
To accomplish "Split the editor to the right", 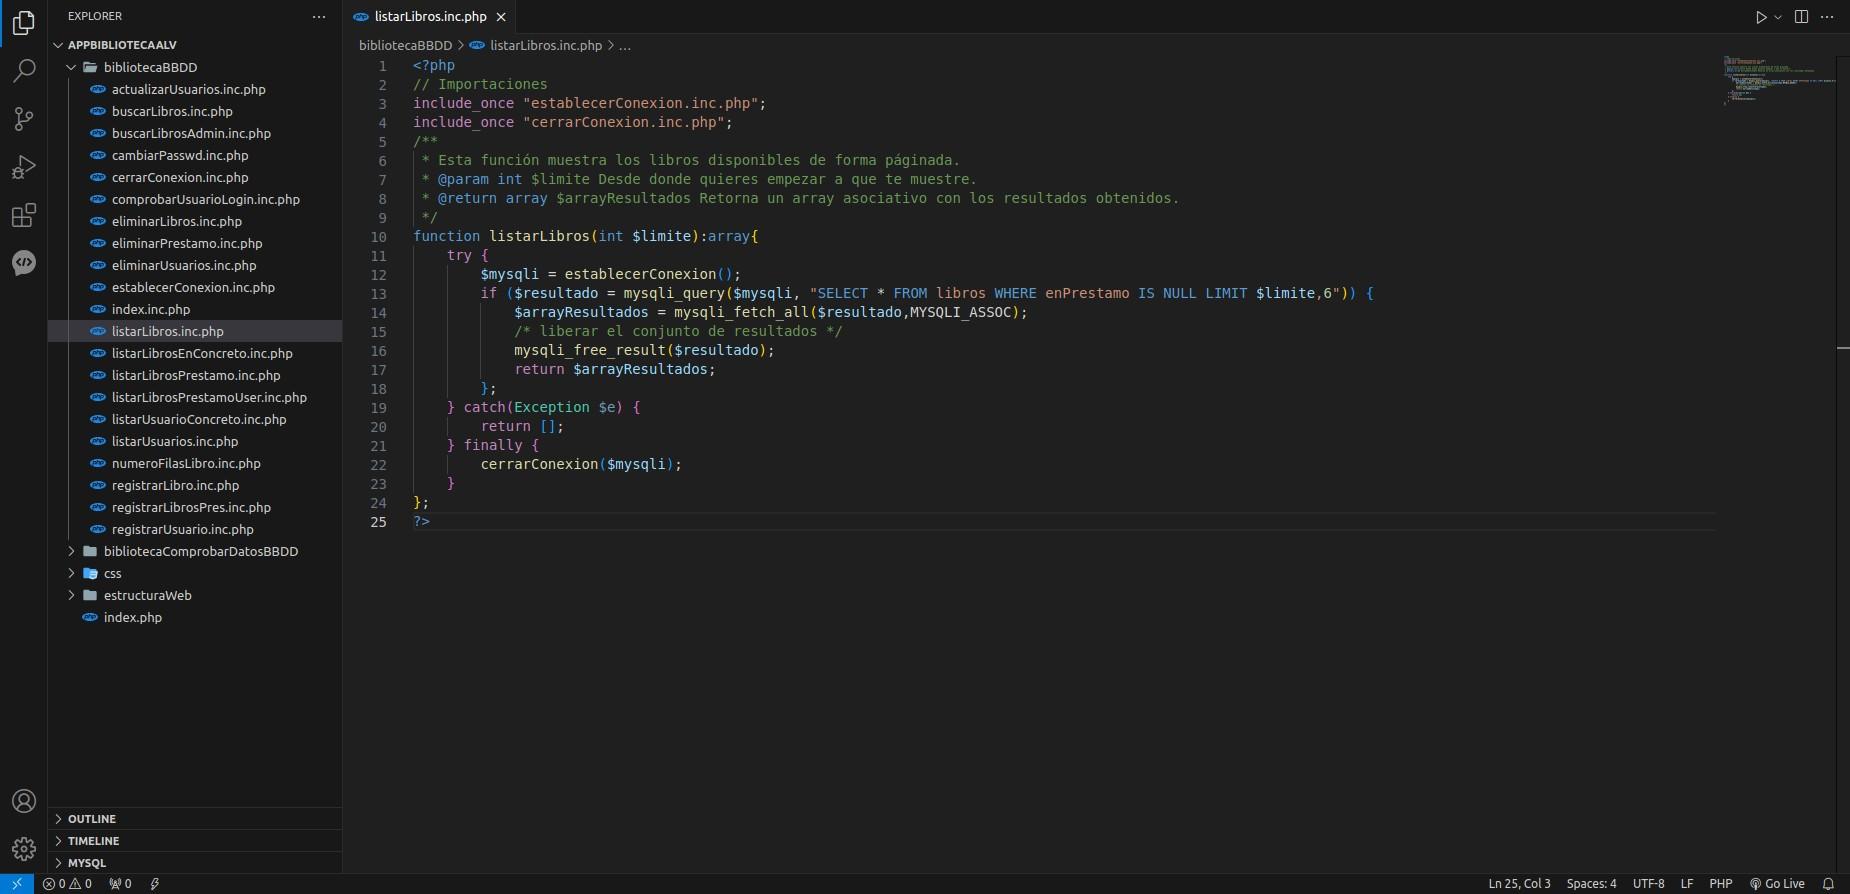I will [x=1801, y=17].
